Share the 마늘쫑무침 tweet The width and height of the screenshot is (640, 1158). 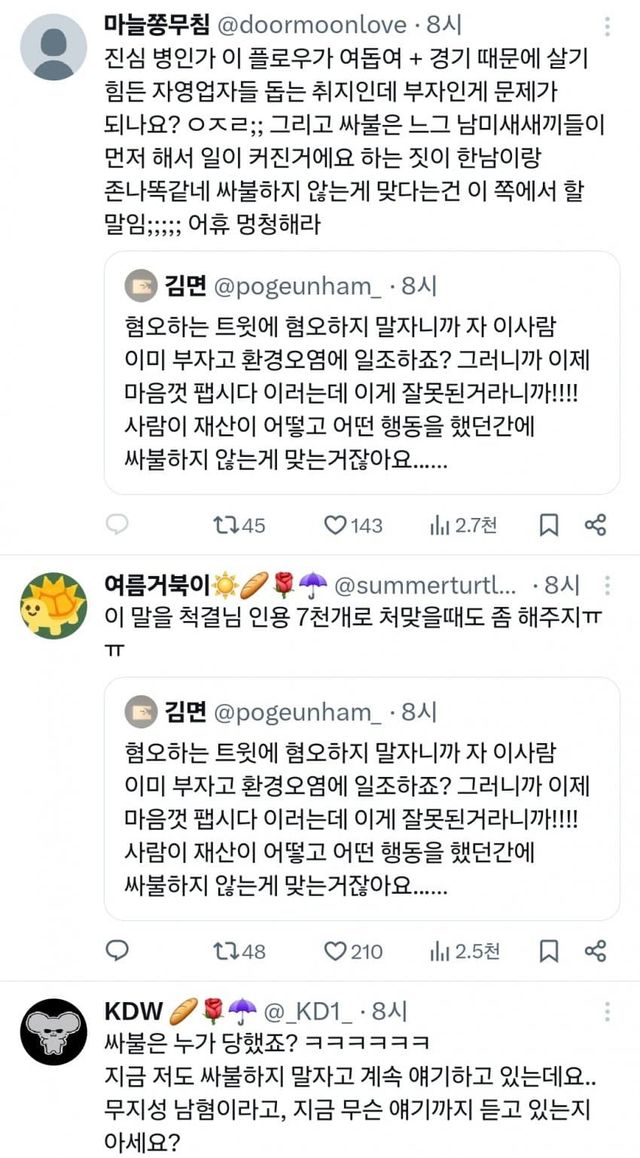coord(595,524)
